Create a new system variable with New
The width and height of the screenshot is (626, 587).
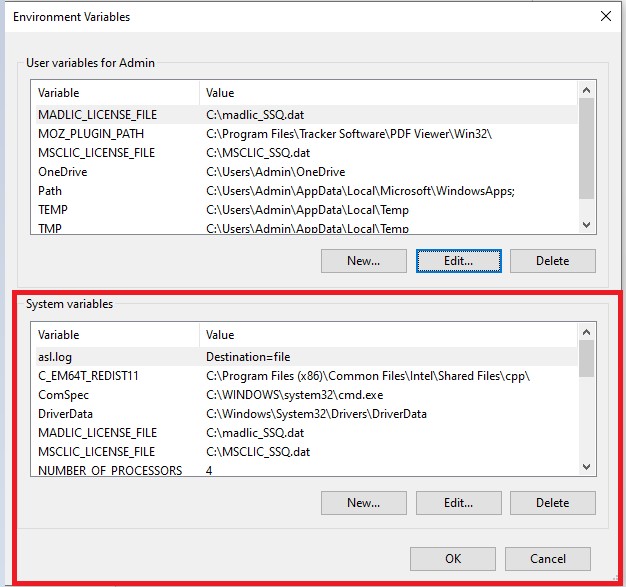(x=363, y=503)
